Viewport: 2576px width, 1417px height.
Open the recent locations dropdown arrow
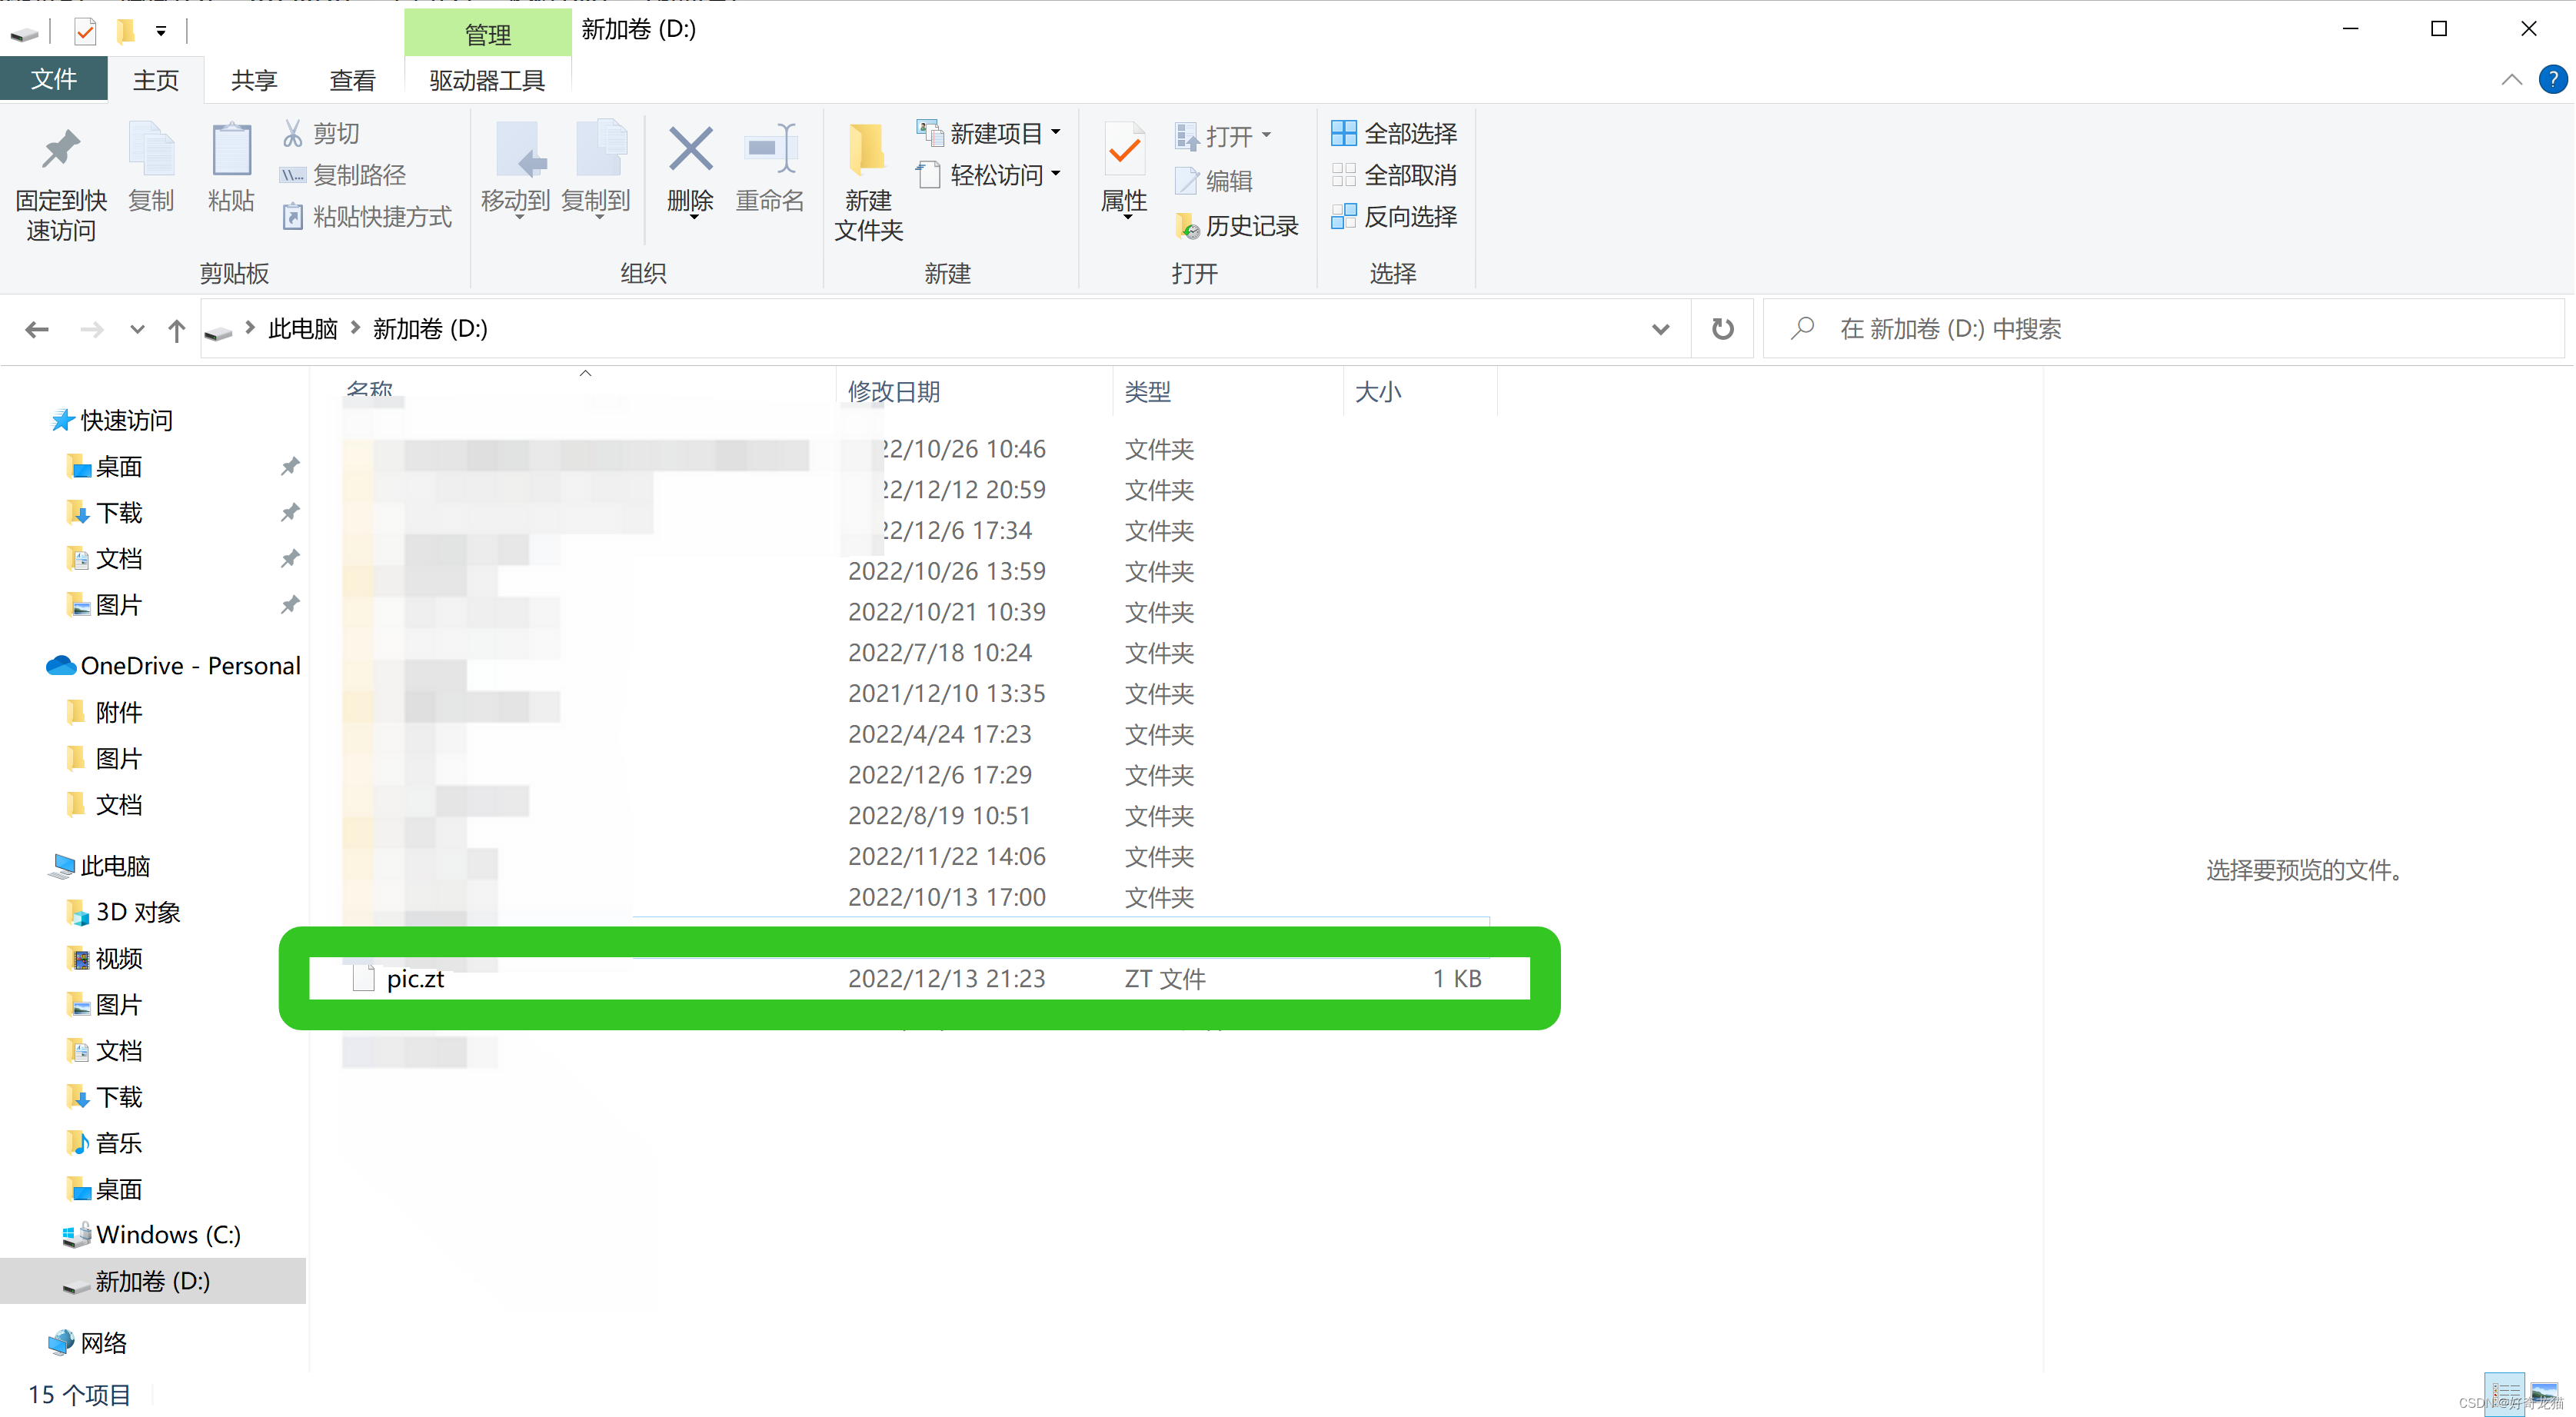tap(137, 329)
